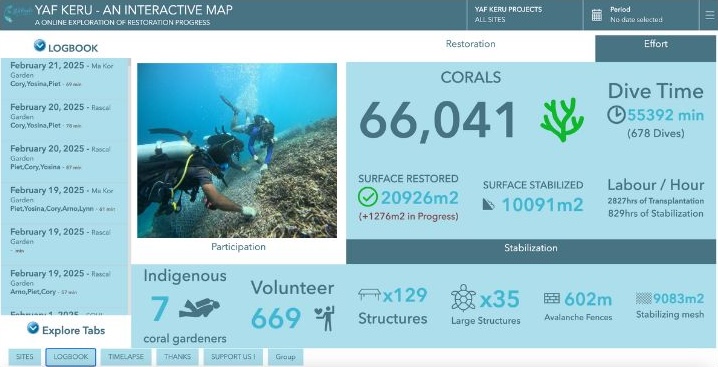
Task: Click the checkmark badge beside LOGBOOK heading
Action: point(40,45)
